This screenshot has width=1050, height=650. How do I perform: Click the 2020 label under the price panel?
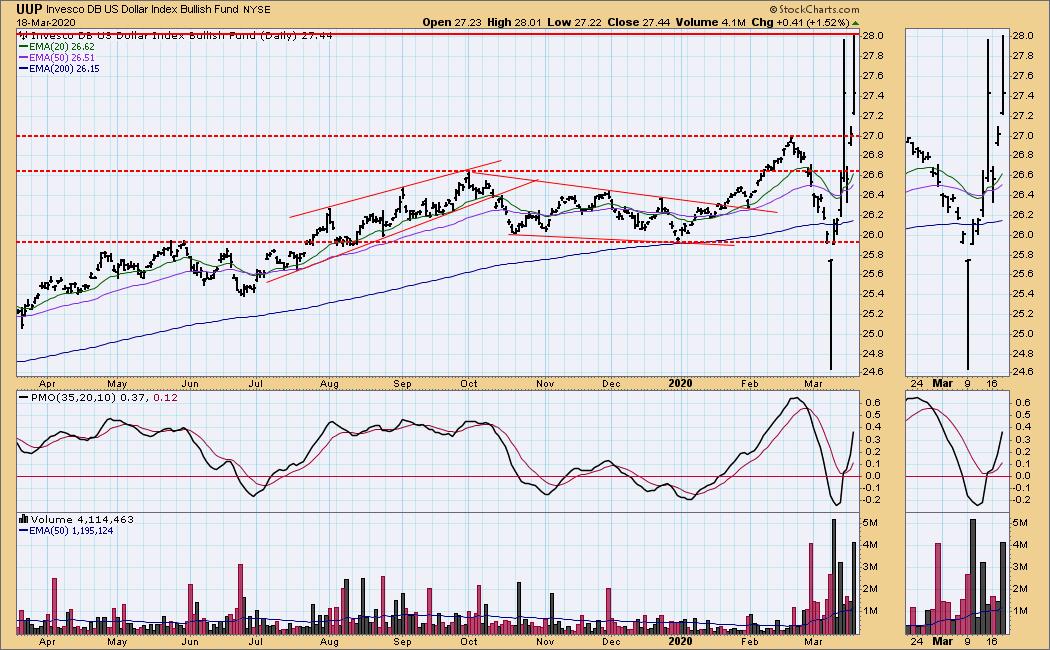click(680, 384)
